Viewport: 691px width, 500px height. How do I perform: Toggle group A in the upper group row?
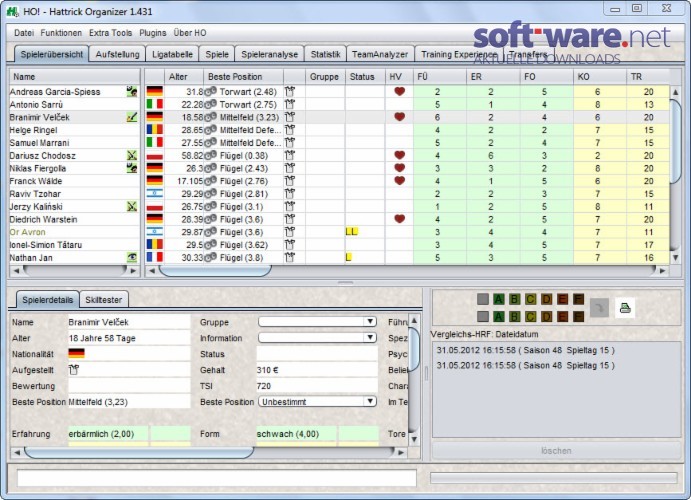click(498, 300)
